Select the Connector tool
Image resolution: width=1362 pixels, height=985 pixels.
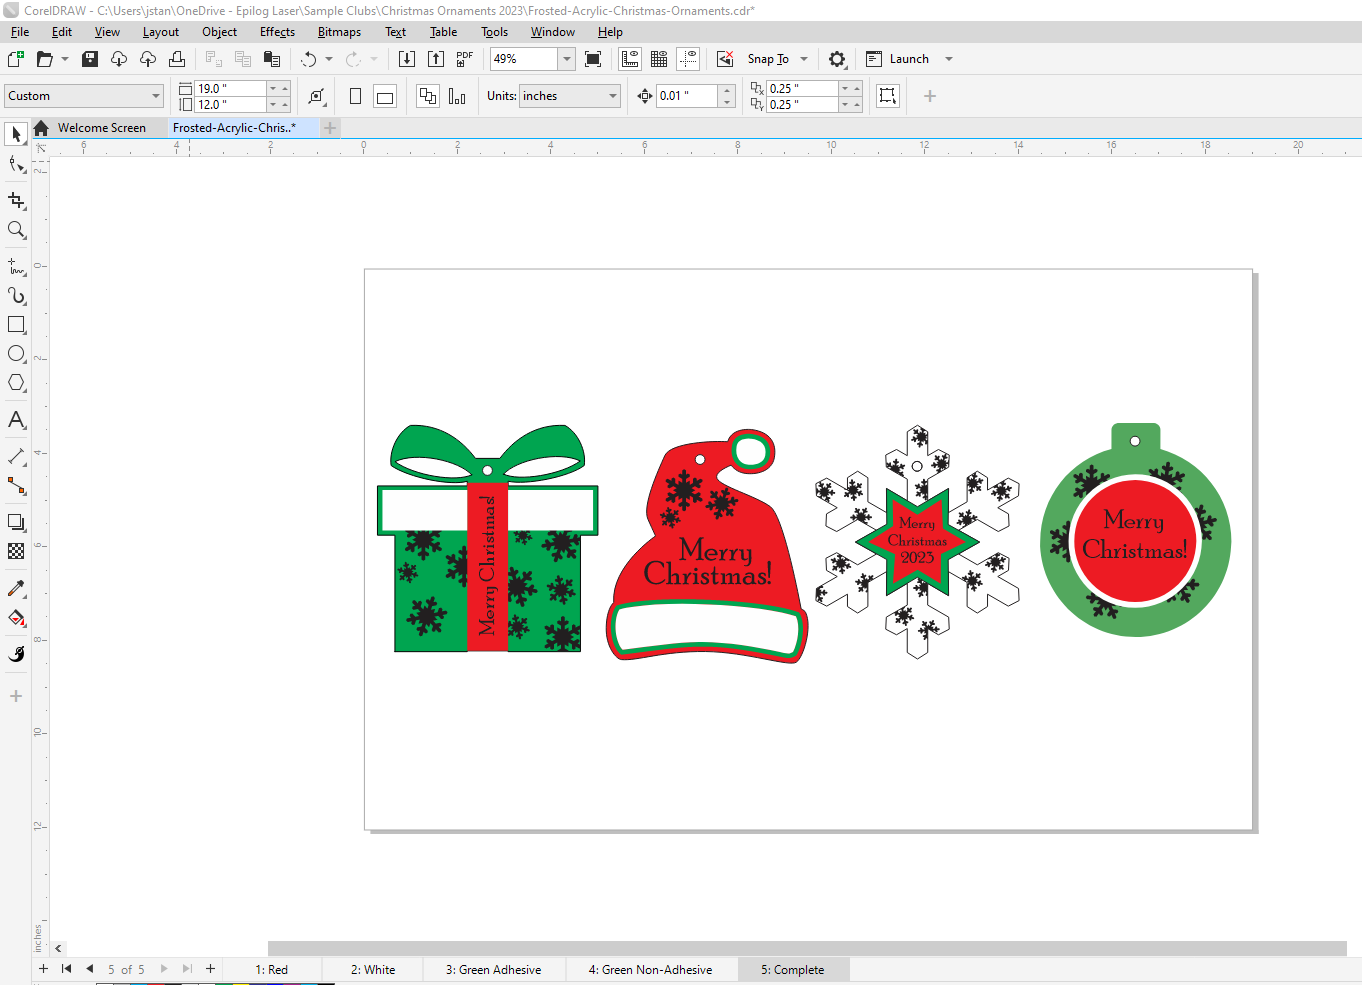coord(16,486)
